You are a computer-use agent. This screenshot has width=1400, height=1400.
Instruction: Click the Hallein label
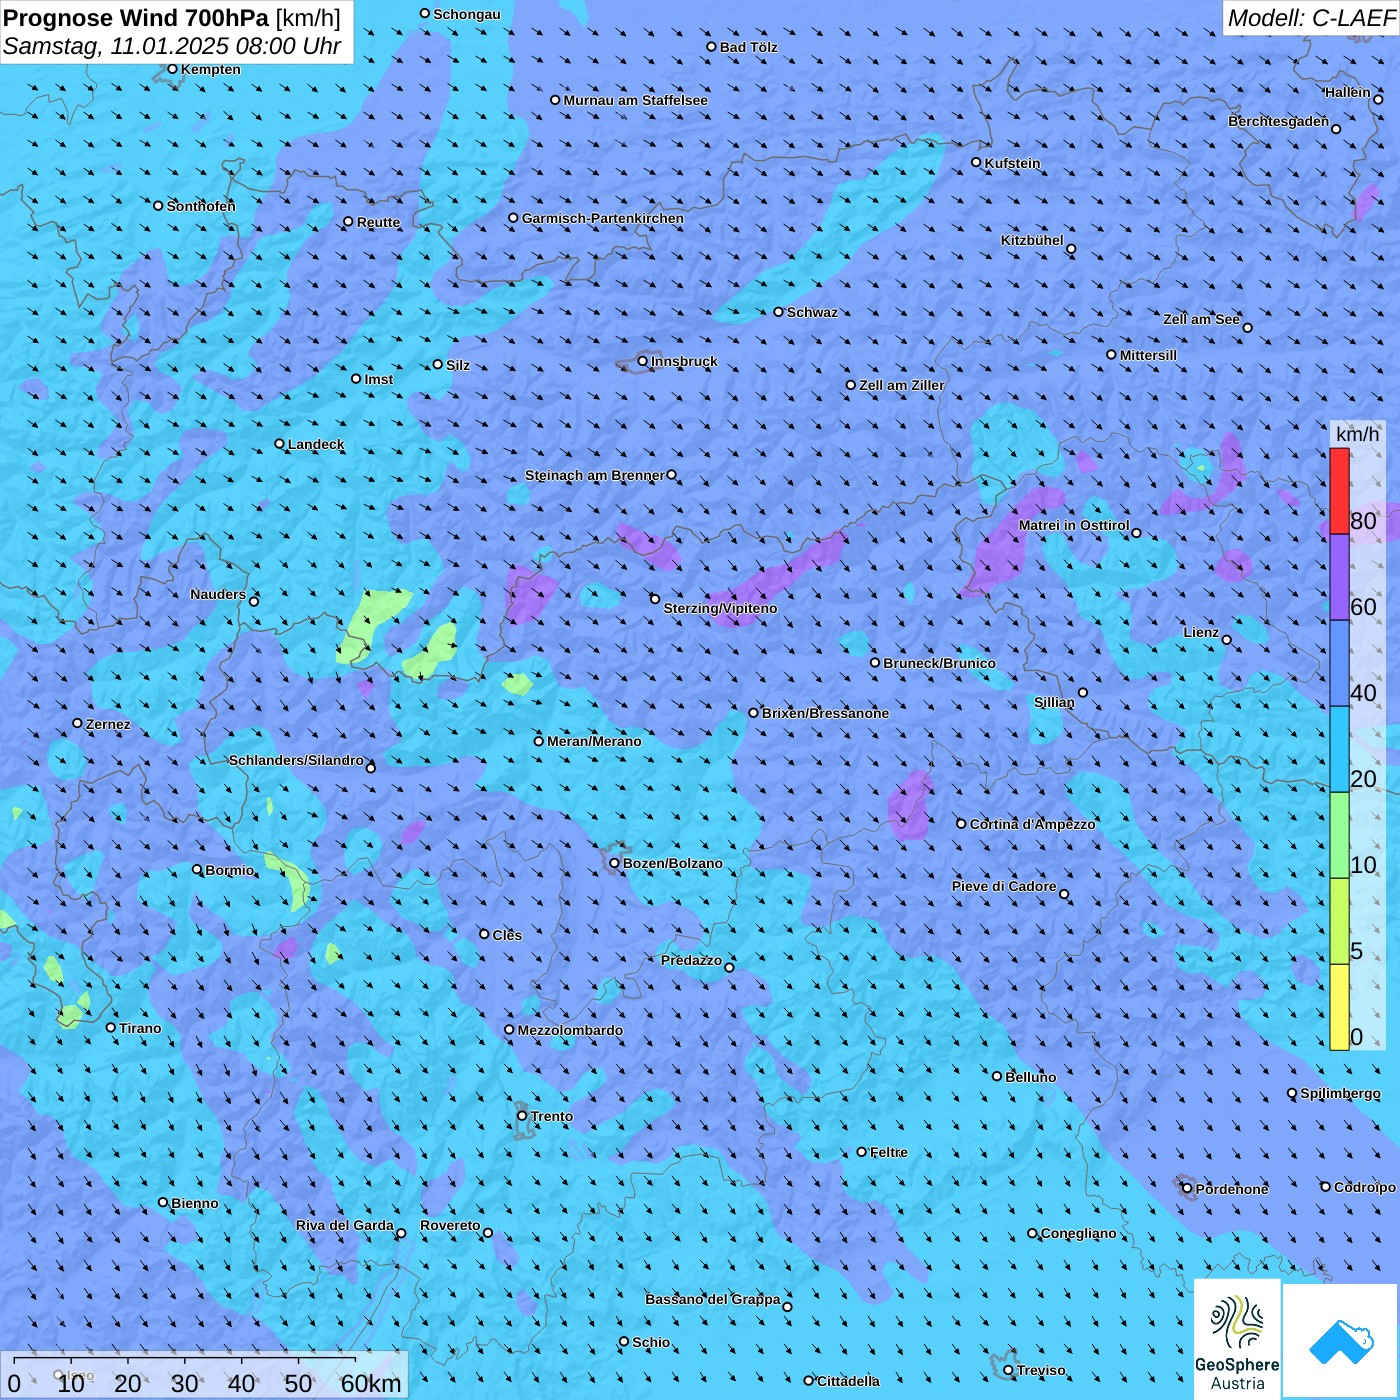(x=1348, y=92)
